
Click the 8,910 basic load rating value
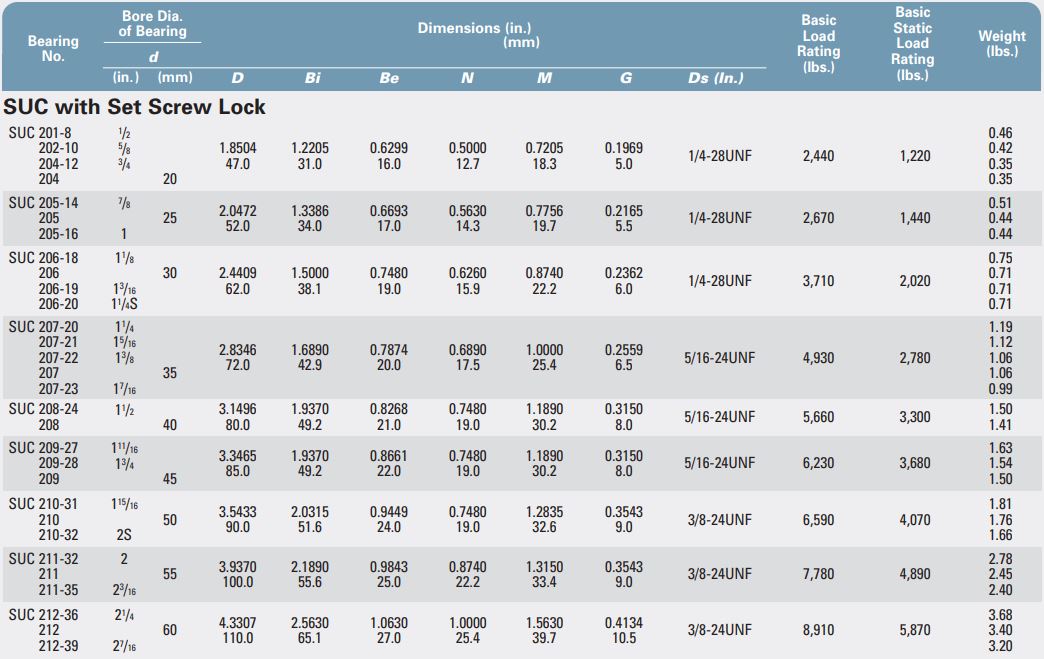pyautogui.click(x=818, y=630)
